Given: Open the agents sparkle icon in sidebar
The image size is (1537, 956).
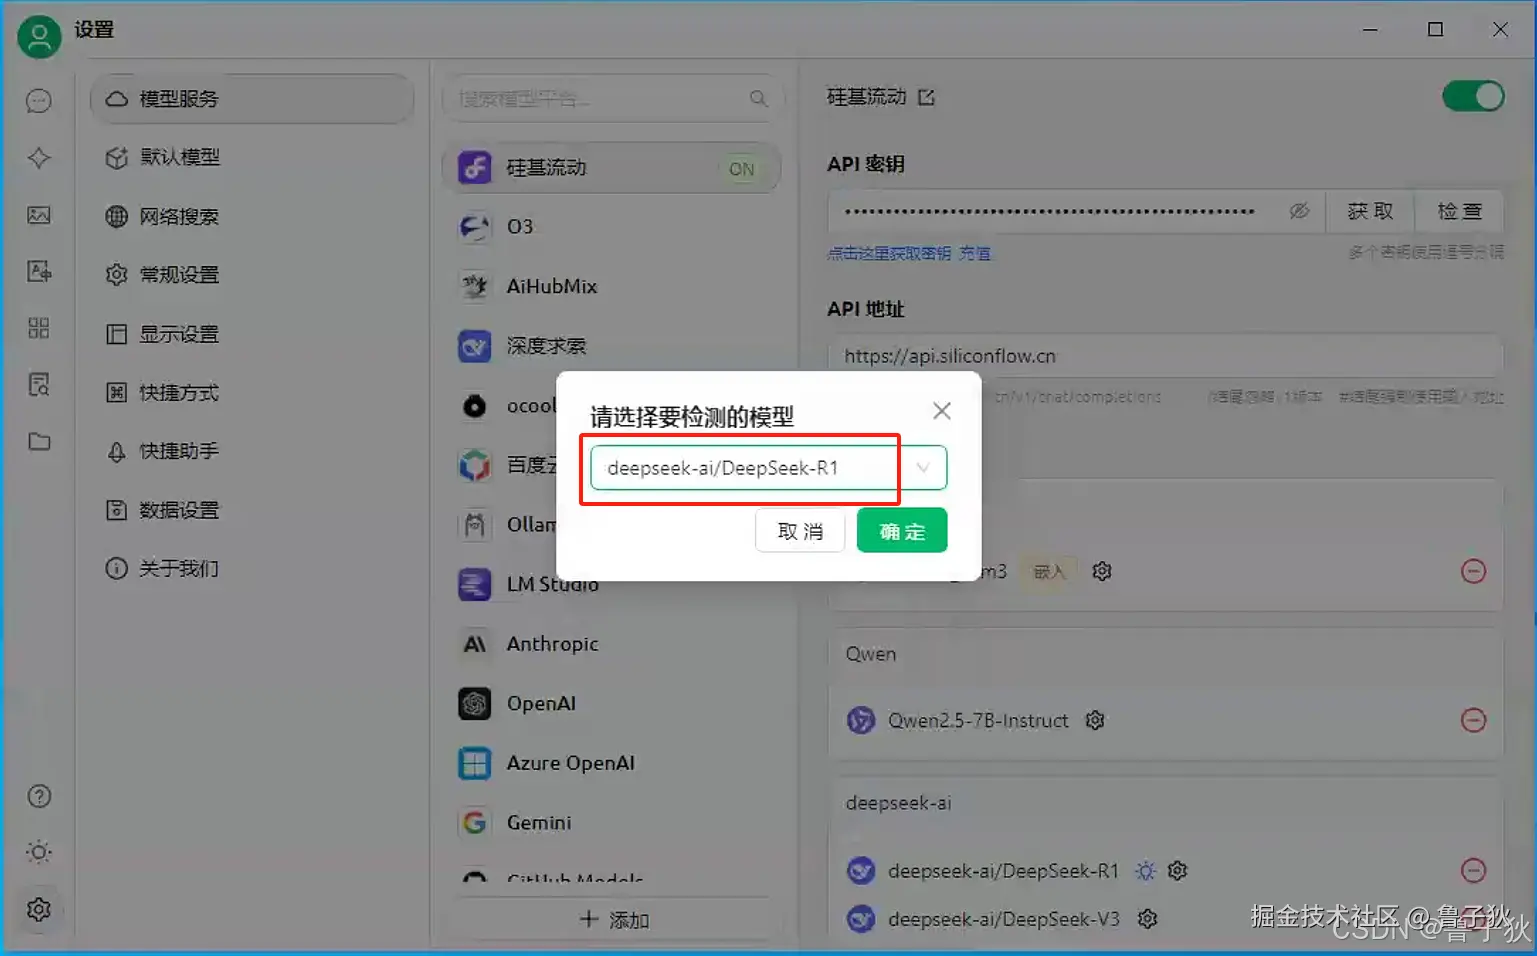Looking at the screenshot, I should [39, 157].
